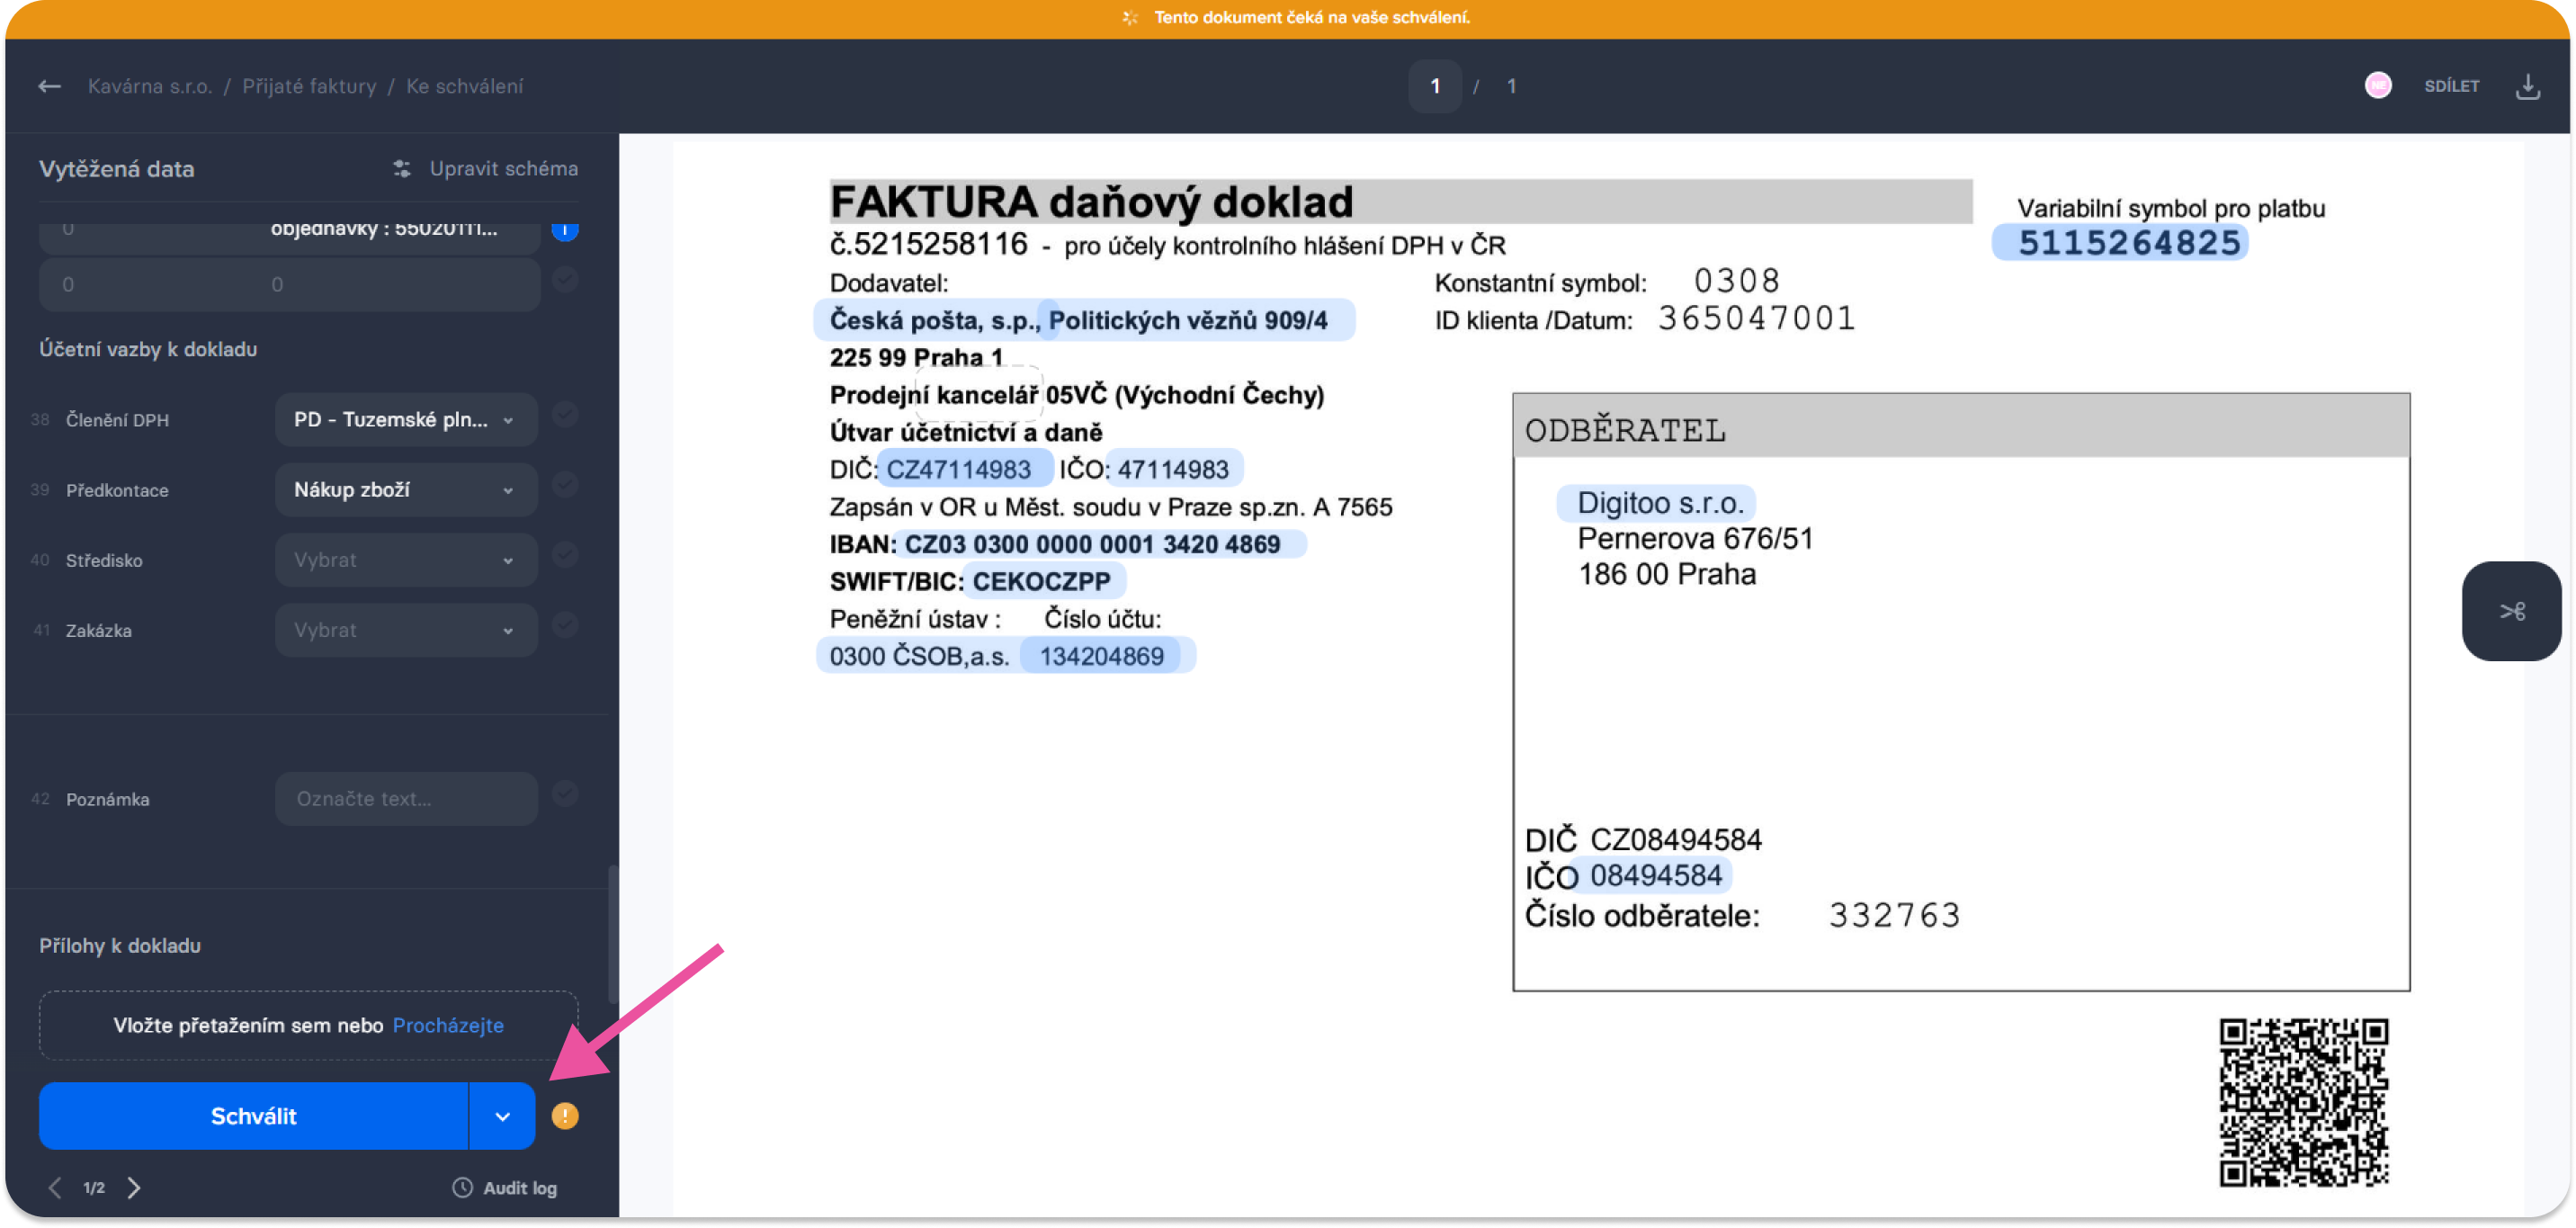2576x1228 pixels.
Task: Click the Účetní vazby k dokladu heading
Action: pyautogui.click(x=148, y=349)
